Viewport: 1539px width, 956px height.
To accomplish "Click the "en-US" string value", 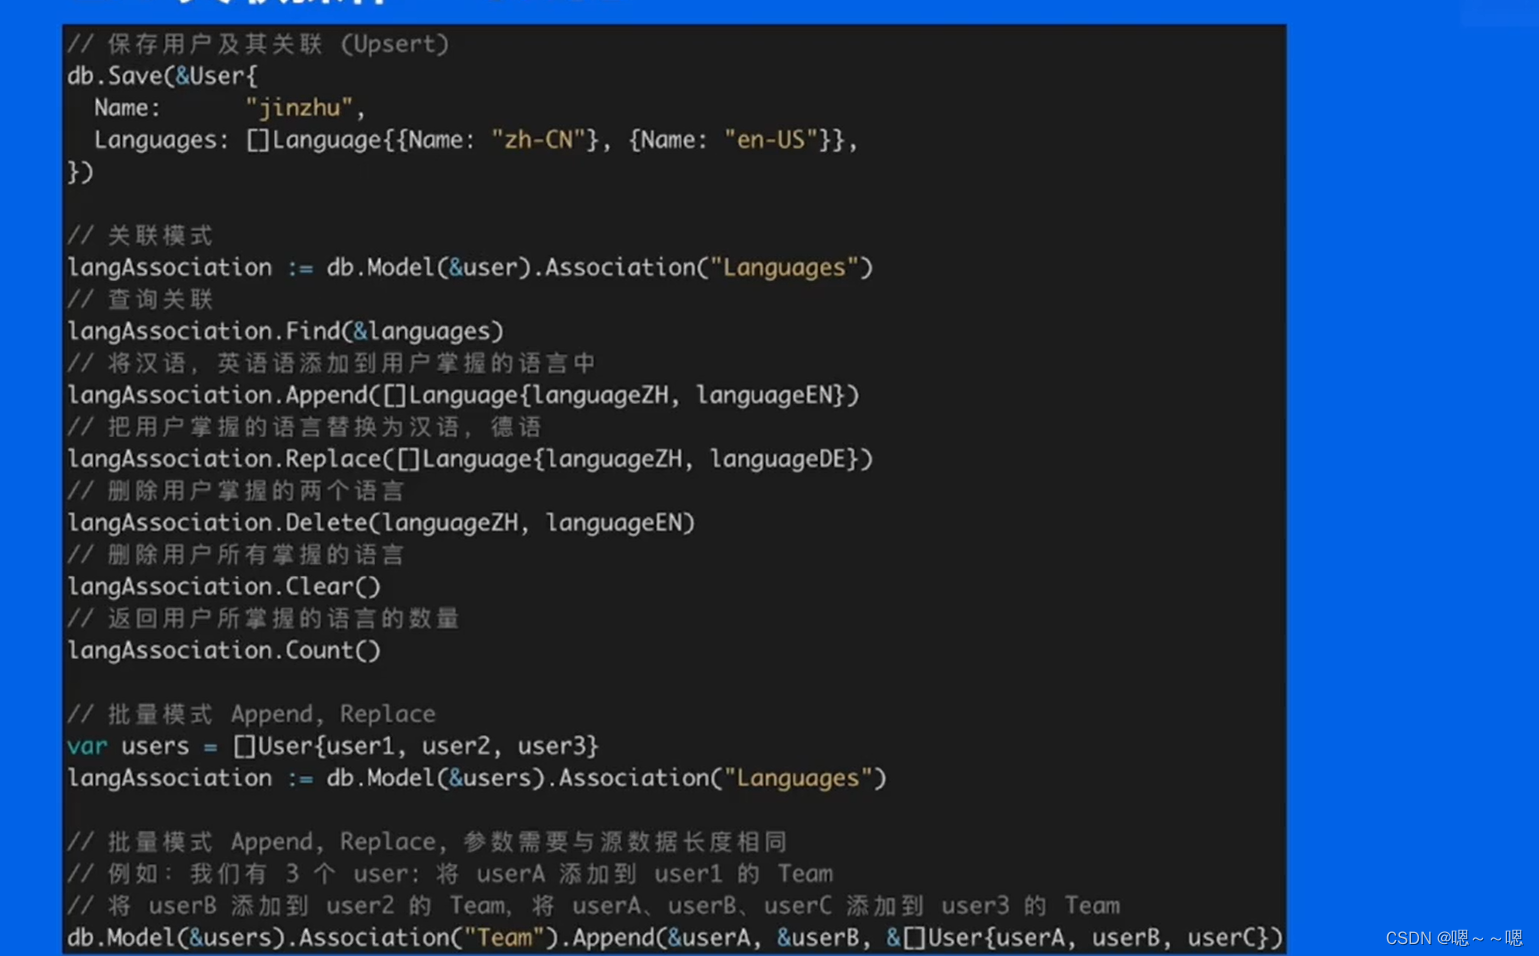I will [x=770, y=139].
